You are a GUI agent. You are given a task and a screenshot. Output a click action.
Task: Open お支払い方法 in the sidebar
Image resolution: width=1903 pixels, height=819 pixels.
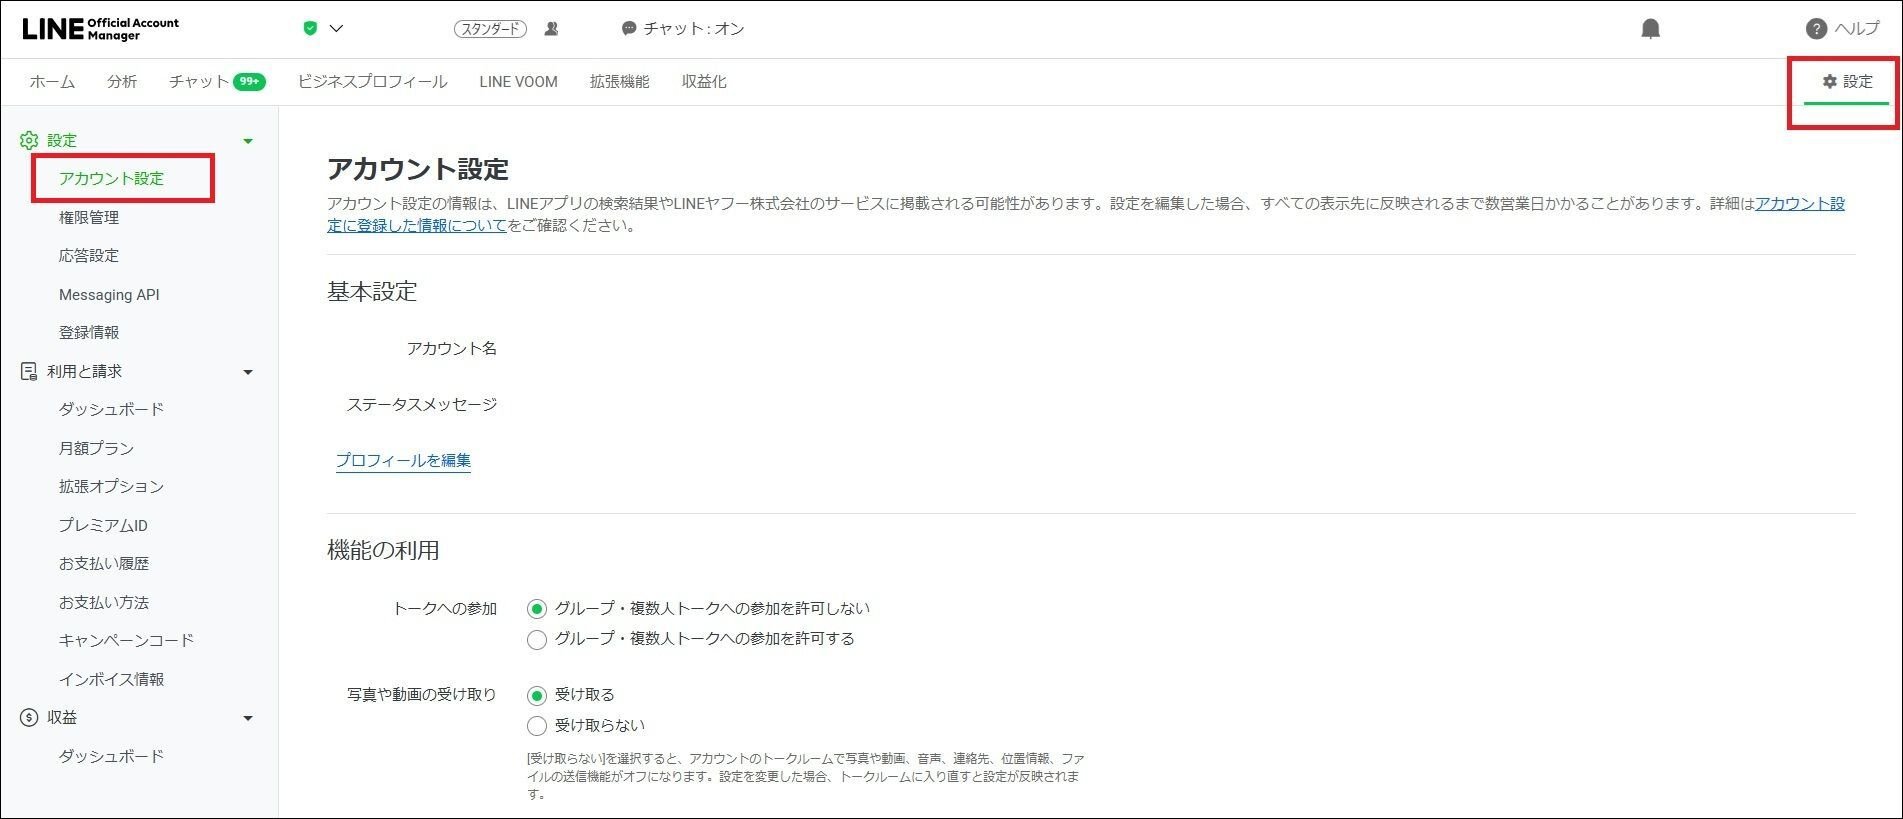104,603
